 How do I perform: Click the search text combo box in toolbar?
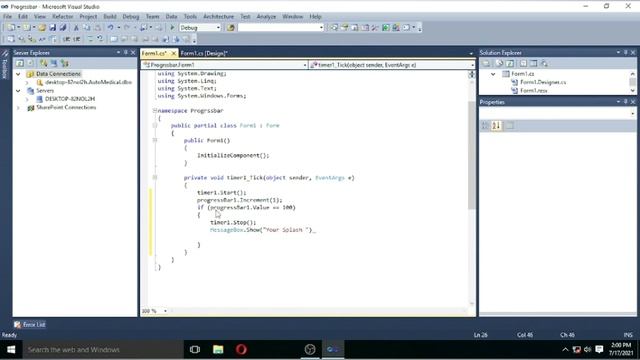click(x=281, y=28)
